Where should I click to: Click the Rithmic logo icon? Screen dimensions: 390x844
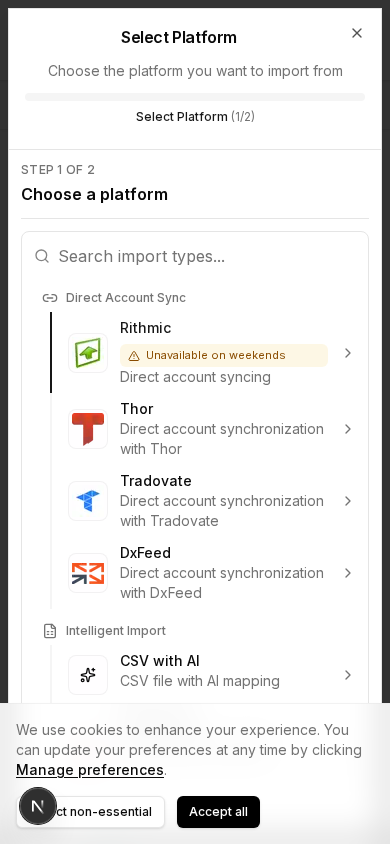click(88, 353)
